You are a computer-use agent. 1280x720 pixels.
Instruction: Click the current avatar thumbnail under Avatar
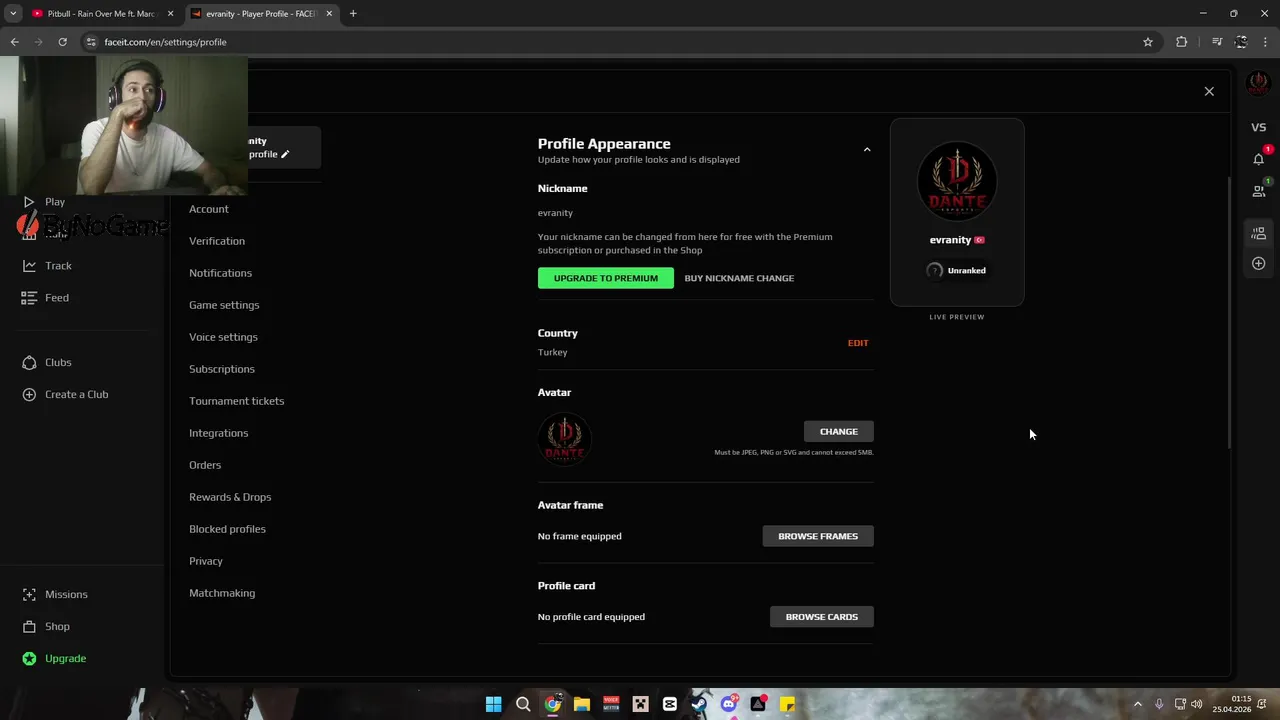pos(565,439)
